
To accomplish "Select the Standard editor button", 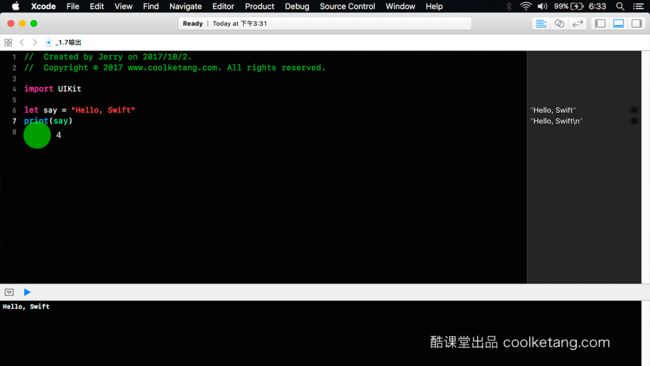I will pos(541,24).
